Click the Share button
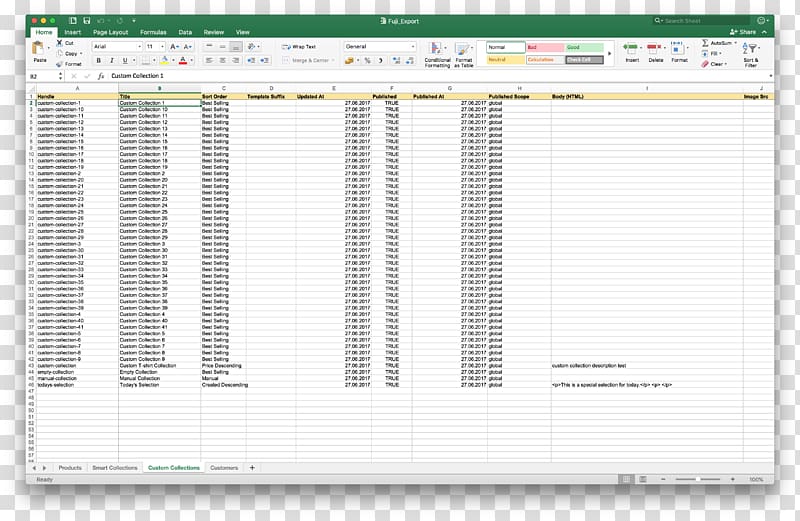 click(x=743, y=32)
